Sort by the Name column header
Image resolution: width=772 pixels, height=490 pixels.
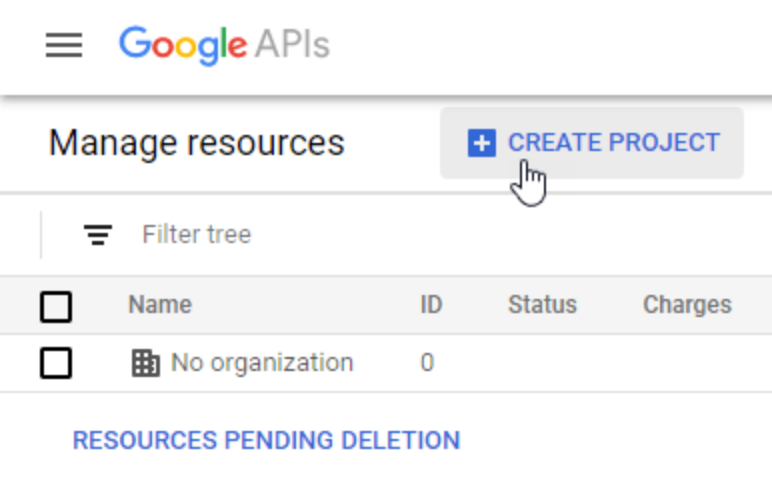(160, 305)
